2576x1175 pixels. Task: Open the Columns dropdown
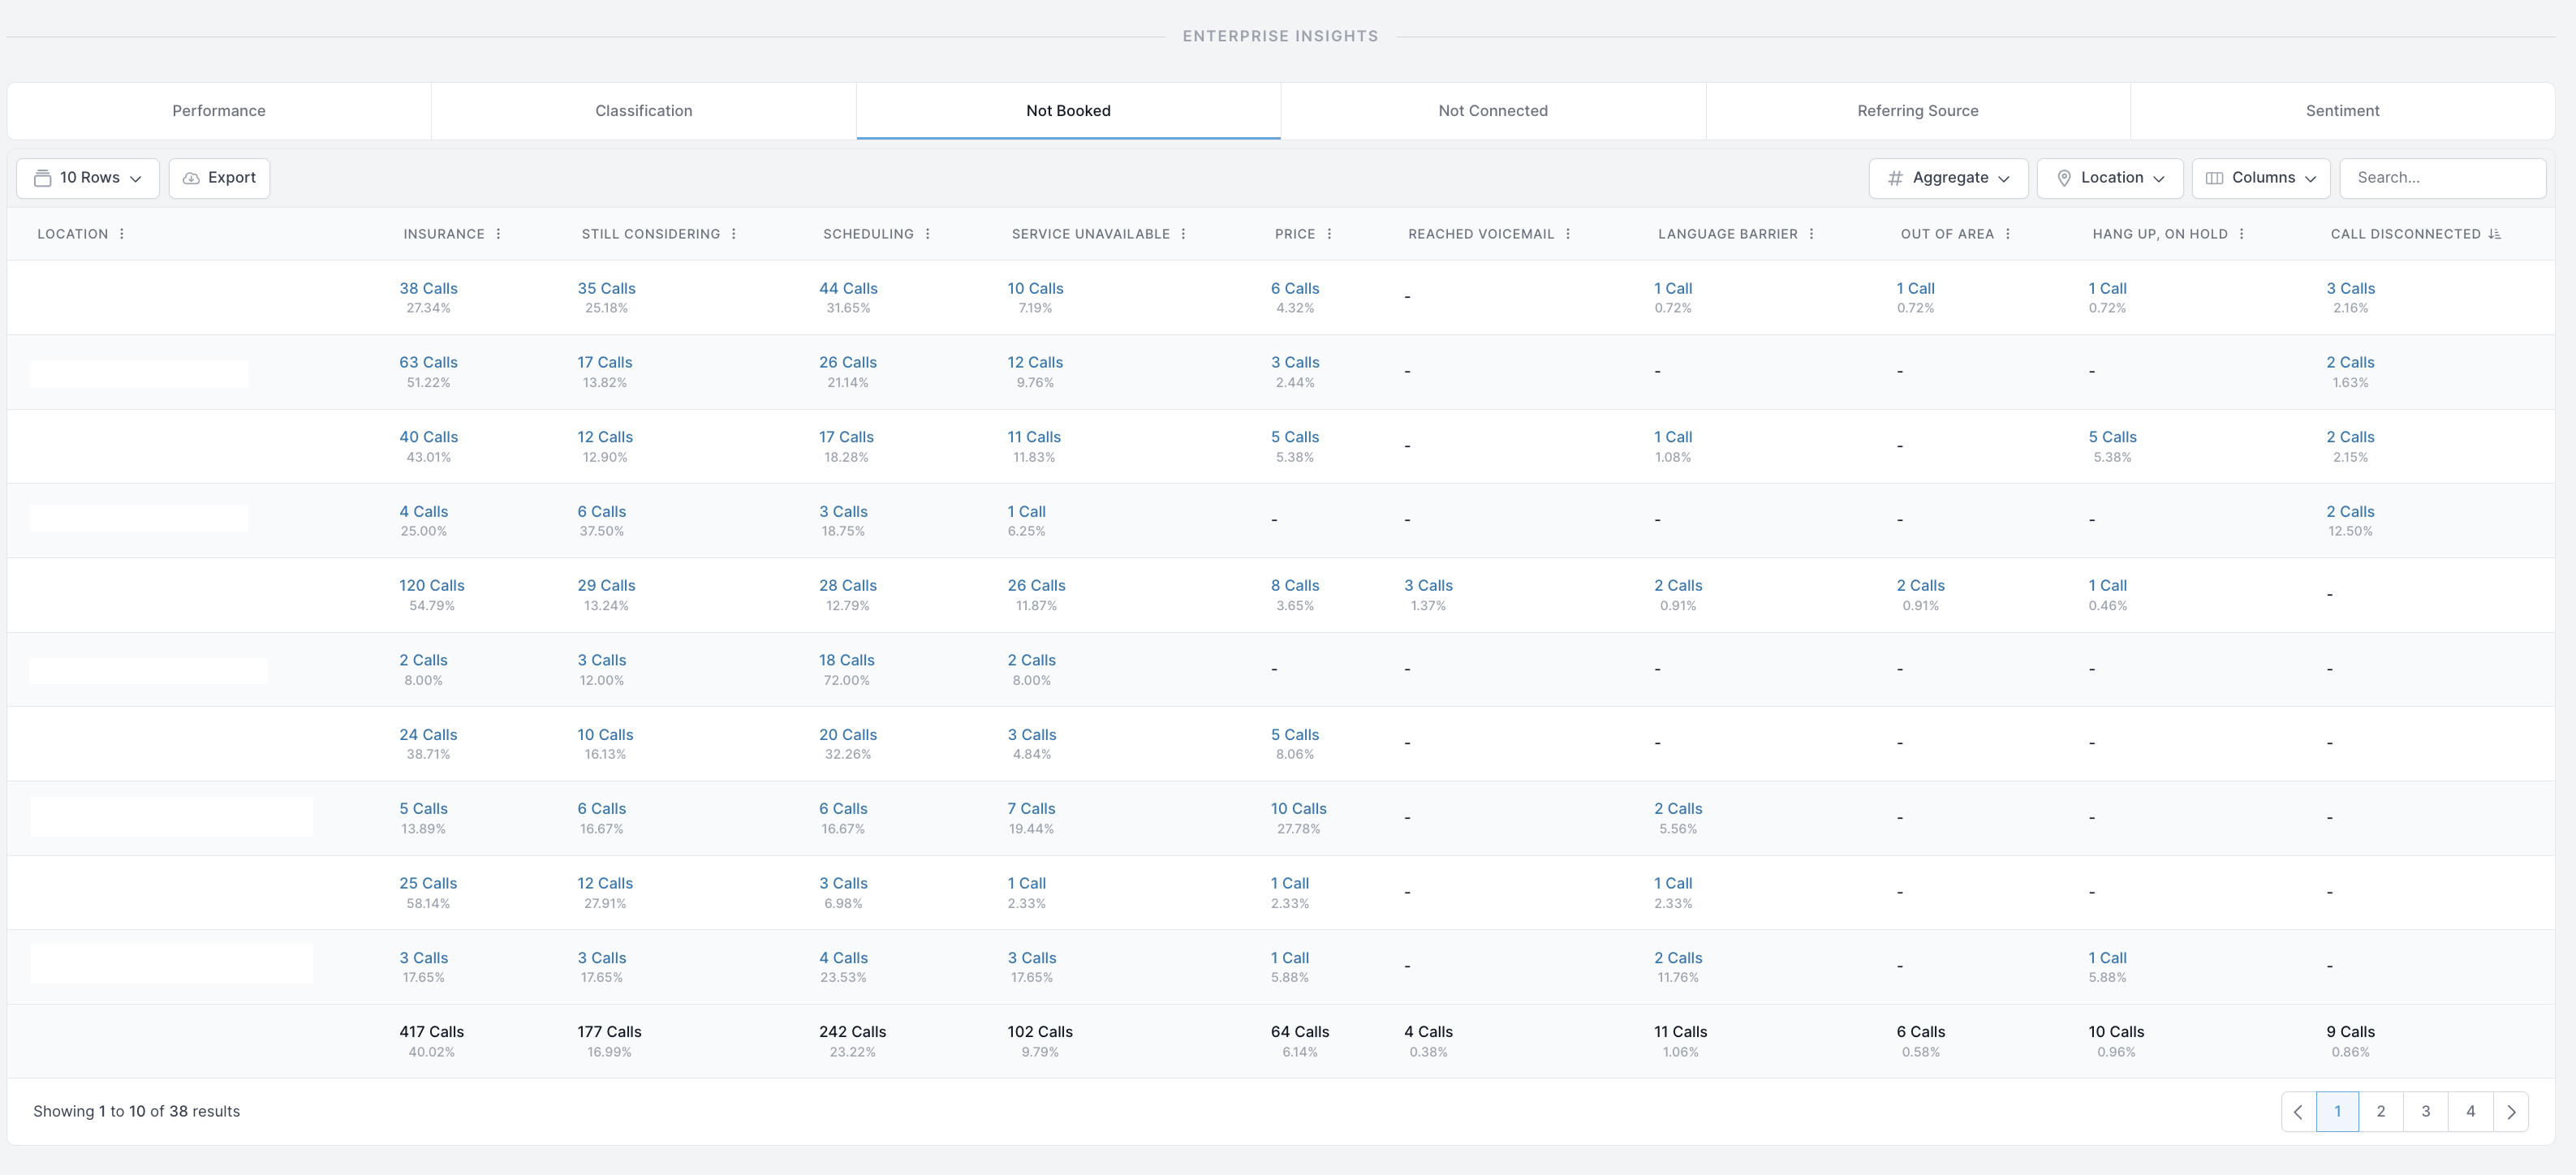pyautogui.click(x=2261, y=177)
